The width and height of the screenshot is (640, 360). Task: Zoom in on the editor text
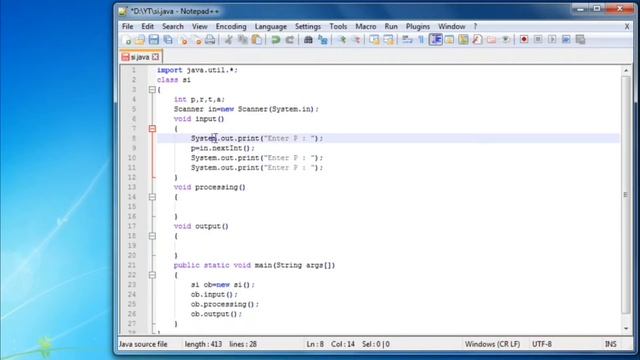pos(342,40)
